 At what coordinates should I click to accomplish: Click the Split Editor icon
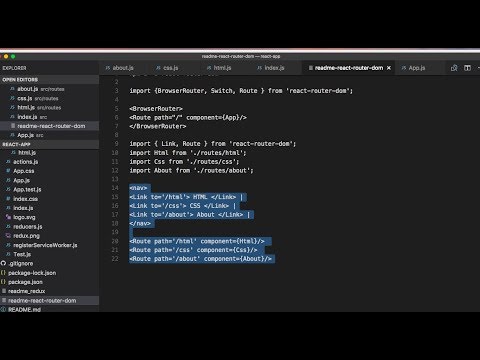point(467,68)
